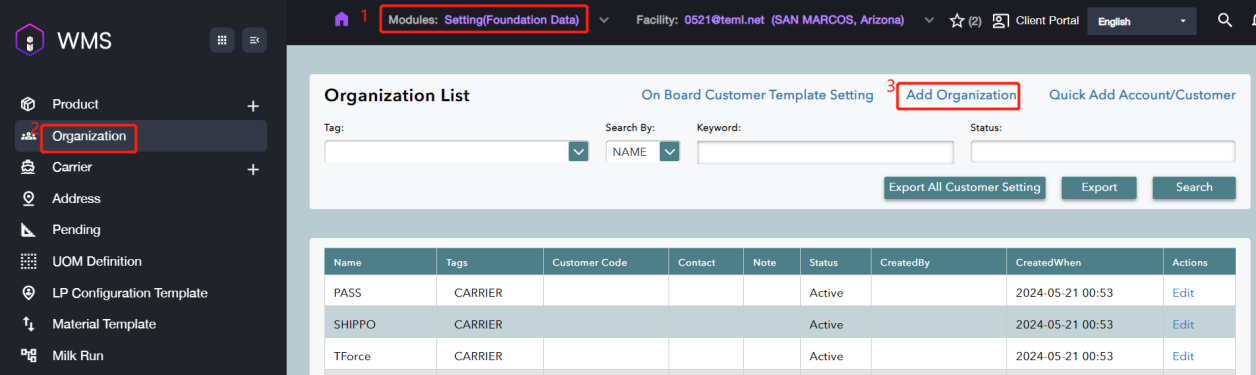Open the Facility dropdown chevron
1256x375 pixels.
click(929, 20)
